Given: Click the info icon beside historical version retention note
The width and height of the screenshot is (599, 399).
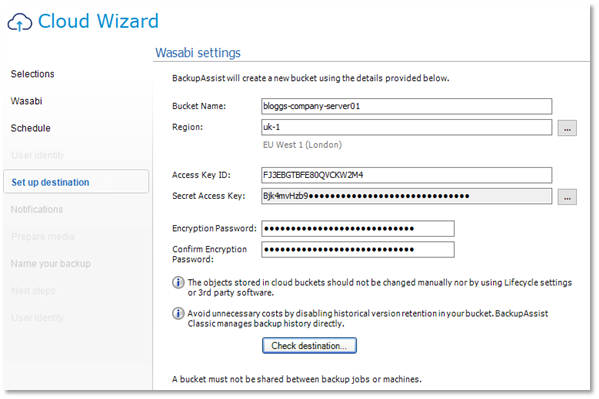Looking at the screenshot, I should point(178,313).
